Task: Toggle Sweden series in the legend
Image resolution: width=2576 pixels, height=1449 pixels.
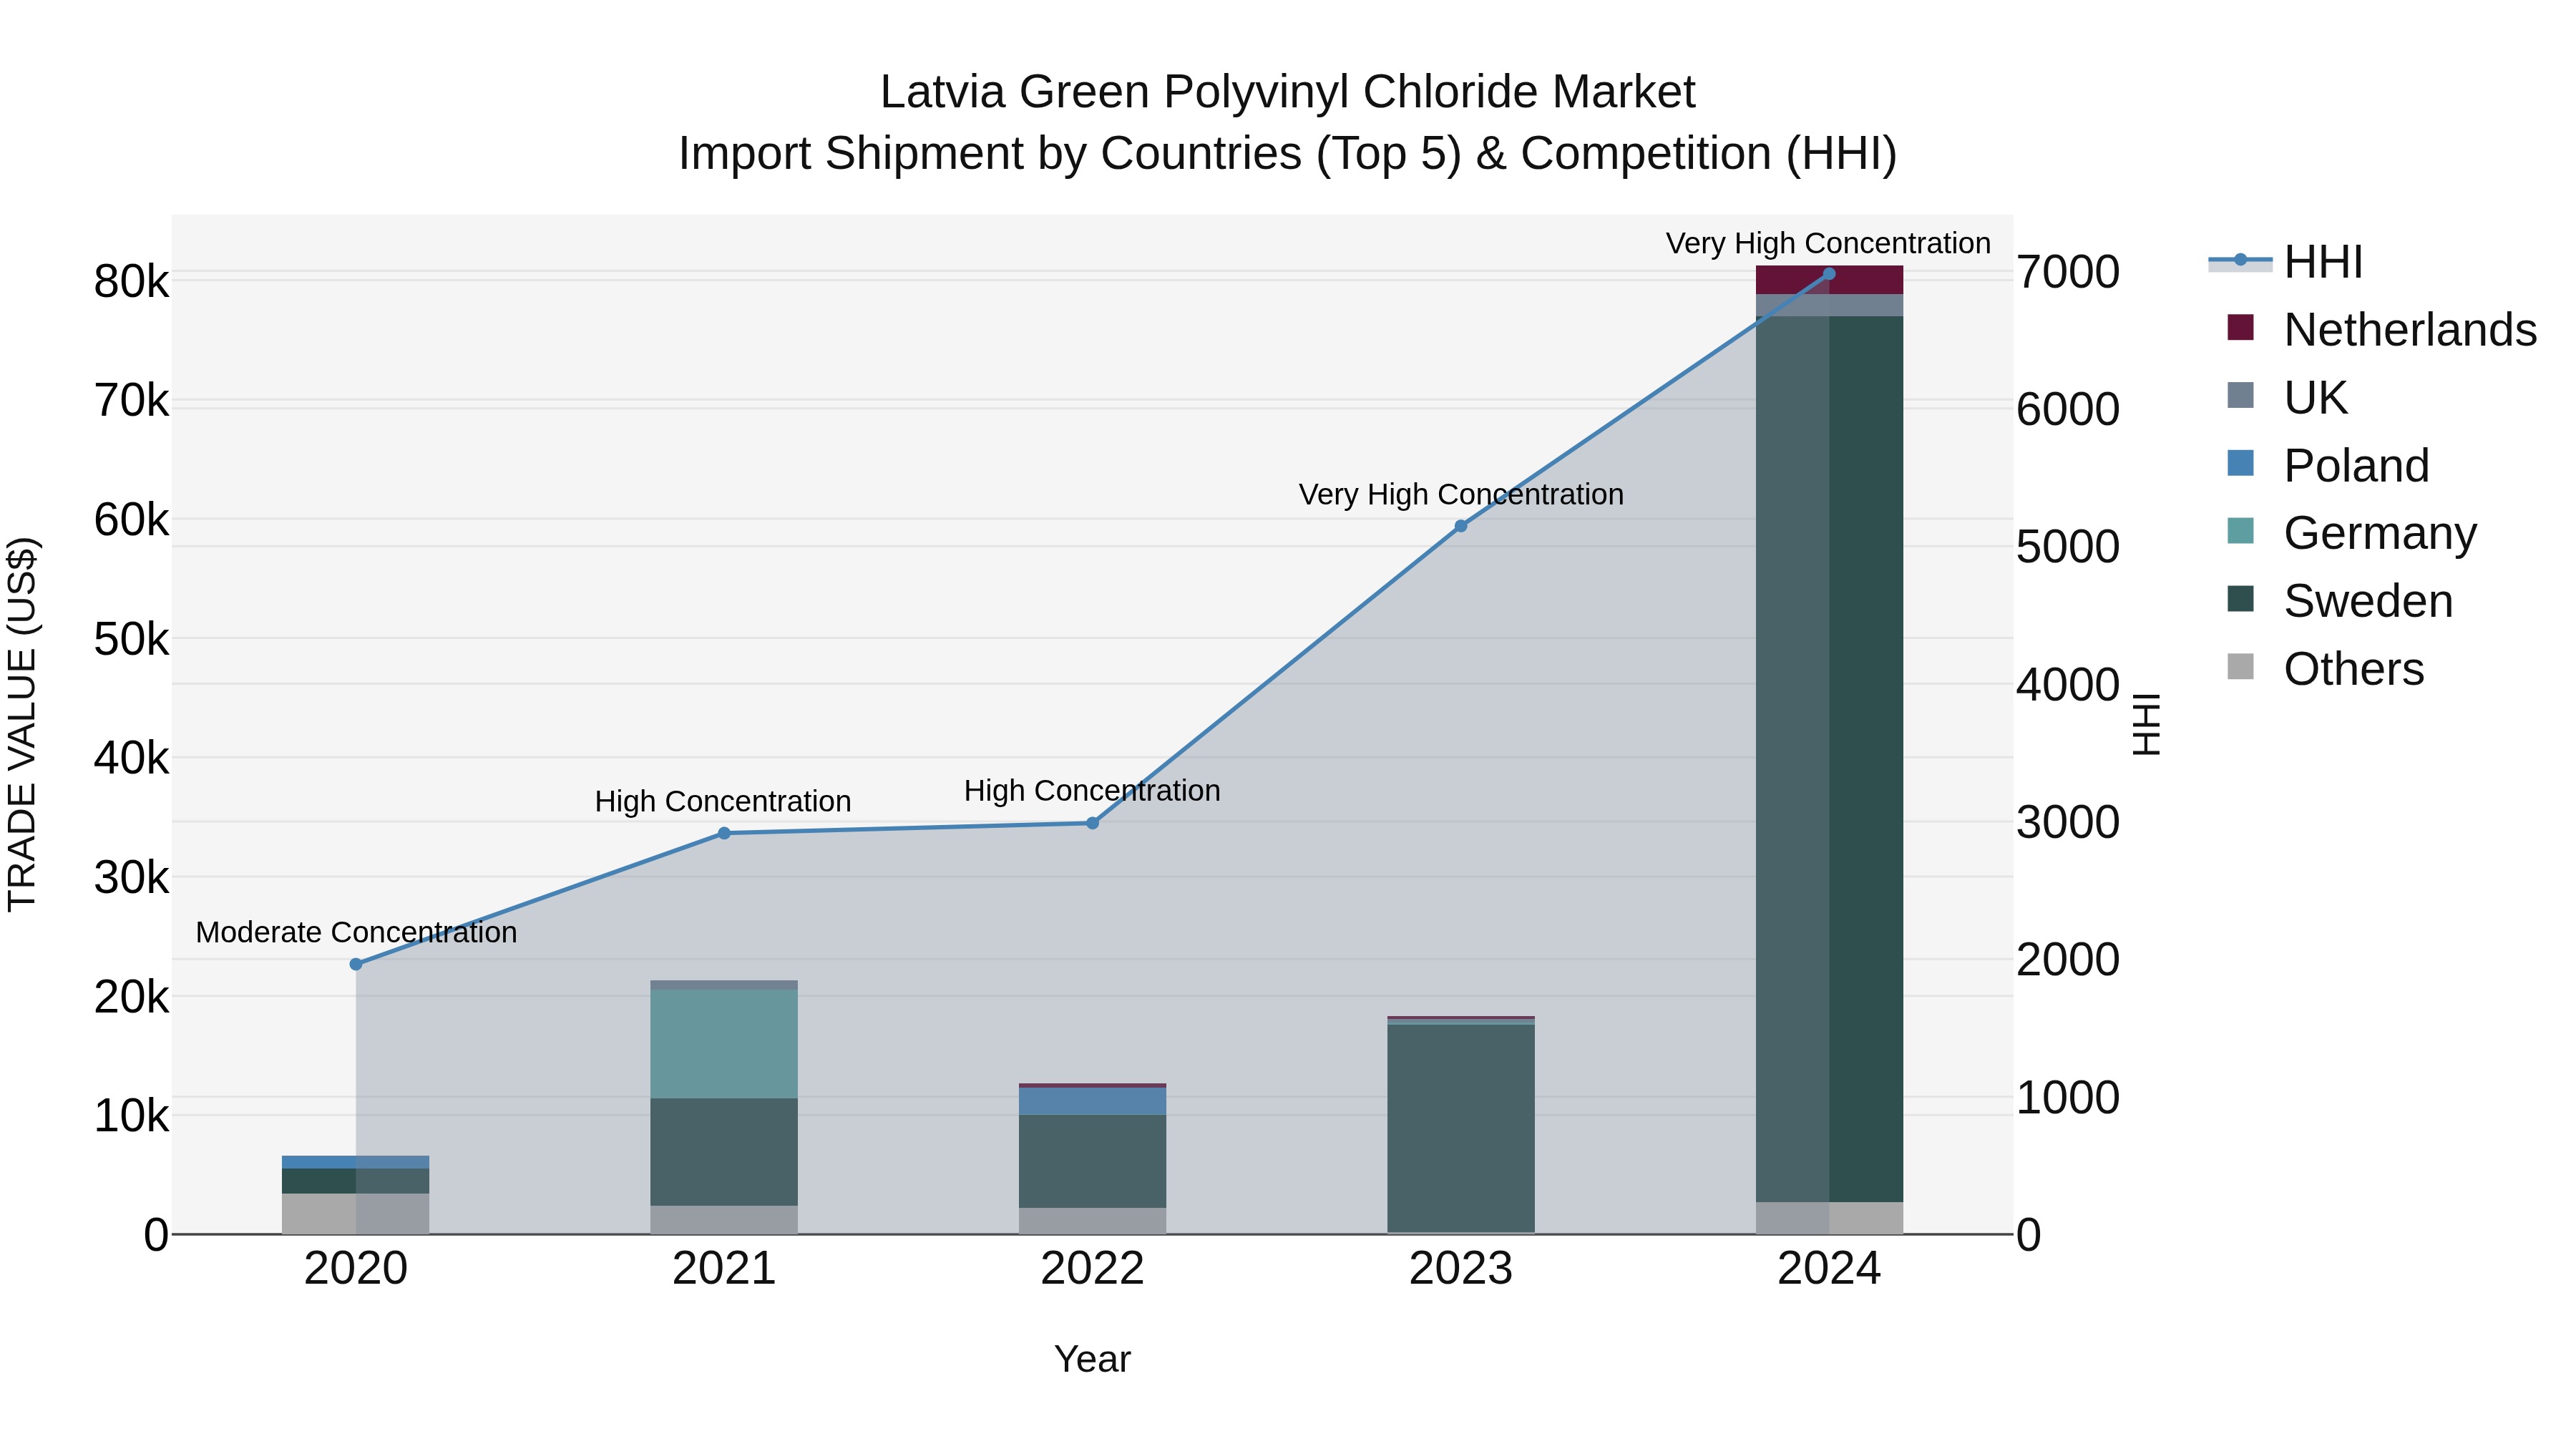Action: (x=2340, y=601)
